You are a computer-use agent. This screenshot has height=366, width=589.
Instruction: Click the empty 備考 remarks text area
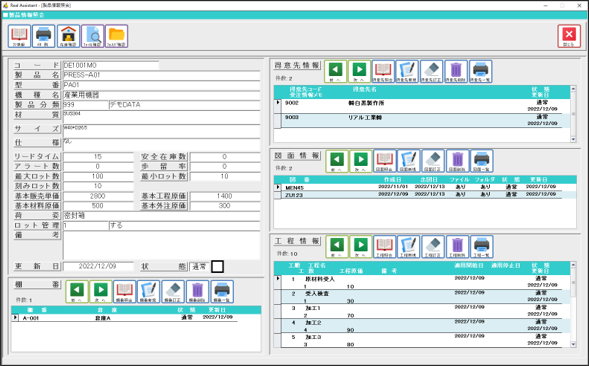click(x=161, y=245)
